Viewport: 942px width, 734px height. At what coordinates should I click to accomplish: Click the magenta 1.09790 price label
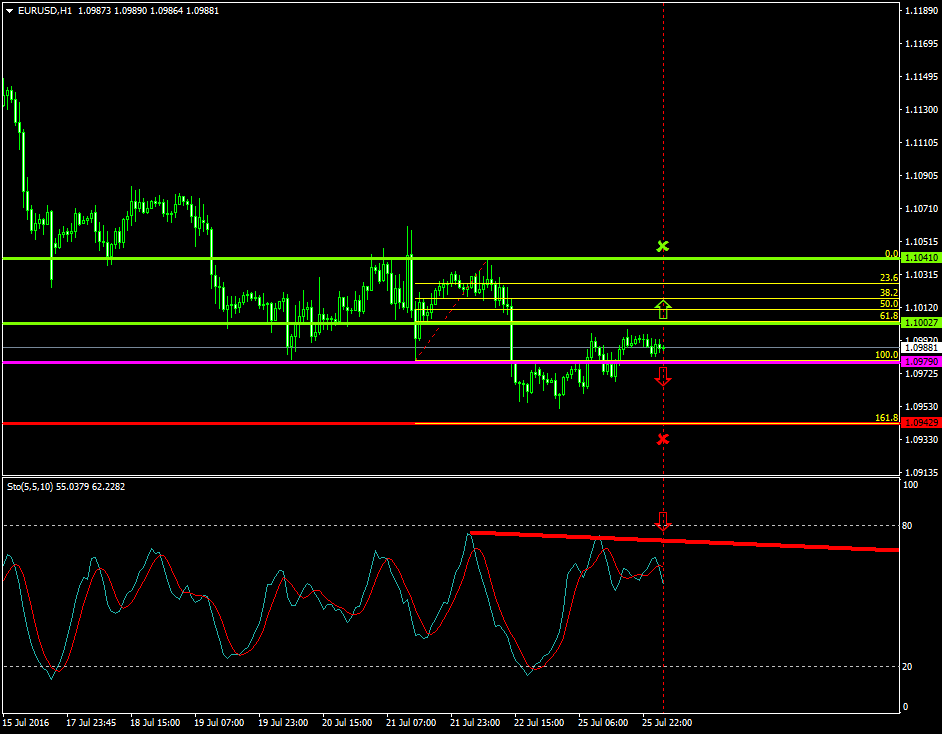point(920,361)
